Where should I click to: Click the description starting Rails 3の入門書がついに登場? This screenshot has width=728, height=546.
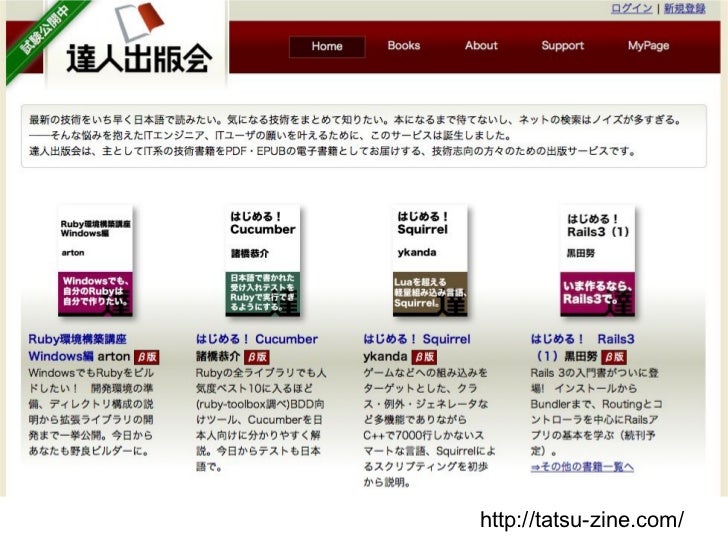[596, 412]
